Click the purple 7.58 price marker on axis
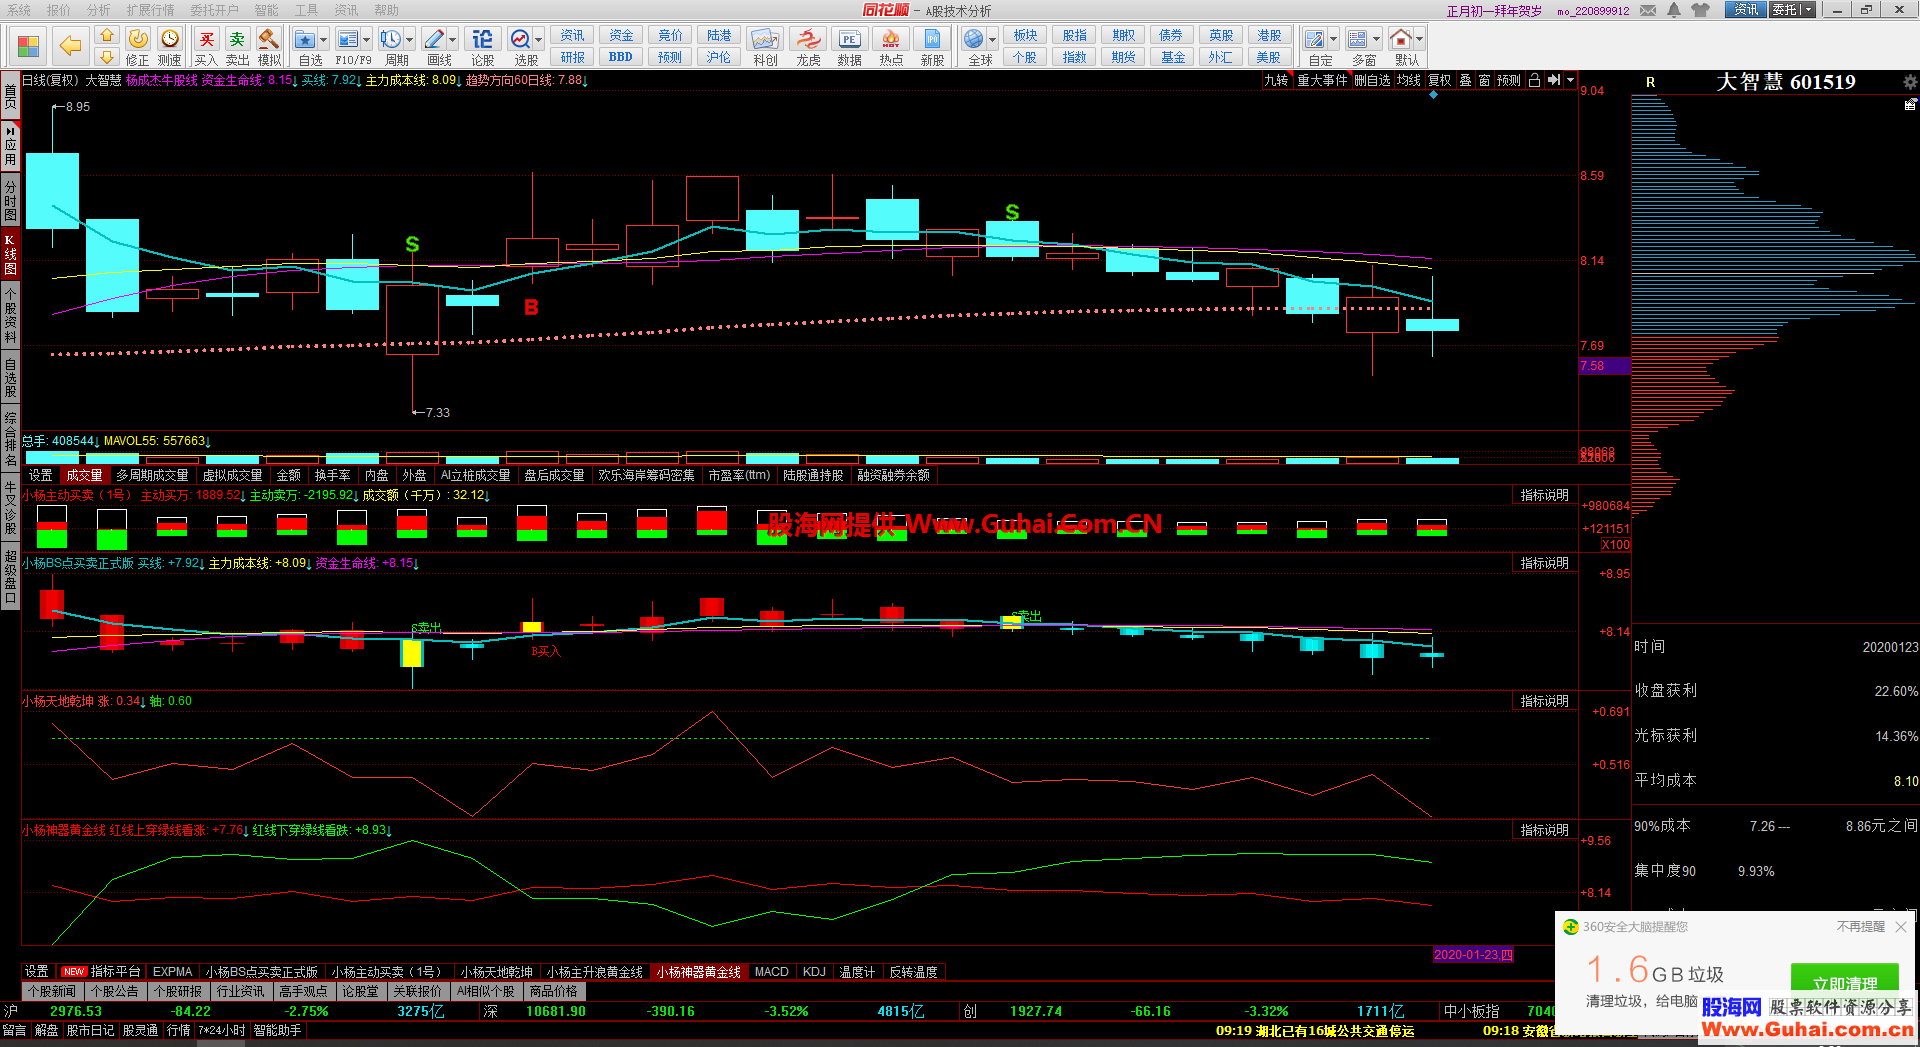The image size is (1920, 1047). 1603,366
